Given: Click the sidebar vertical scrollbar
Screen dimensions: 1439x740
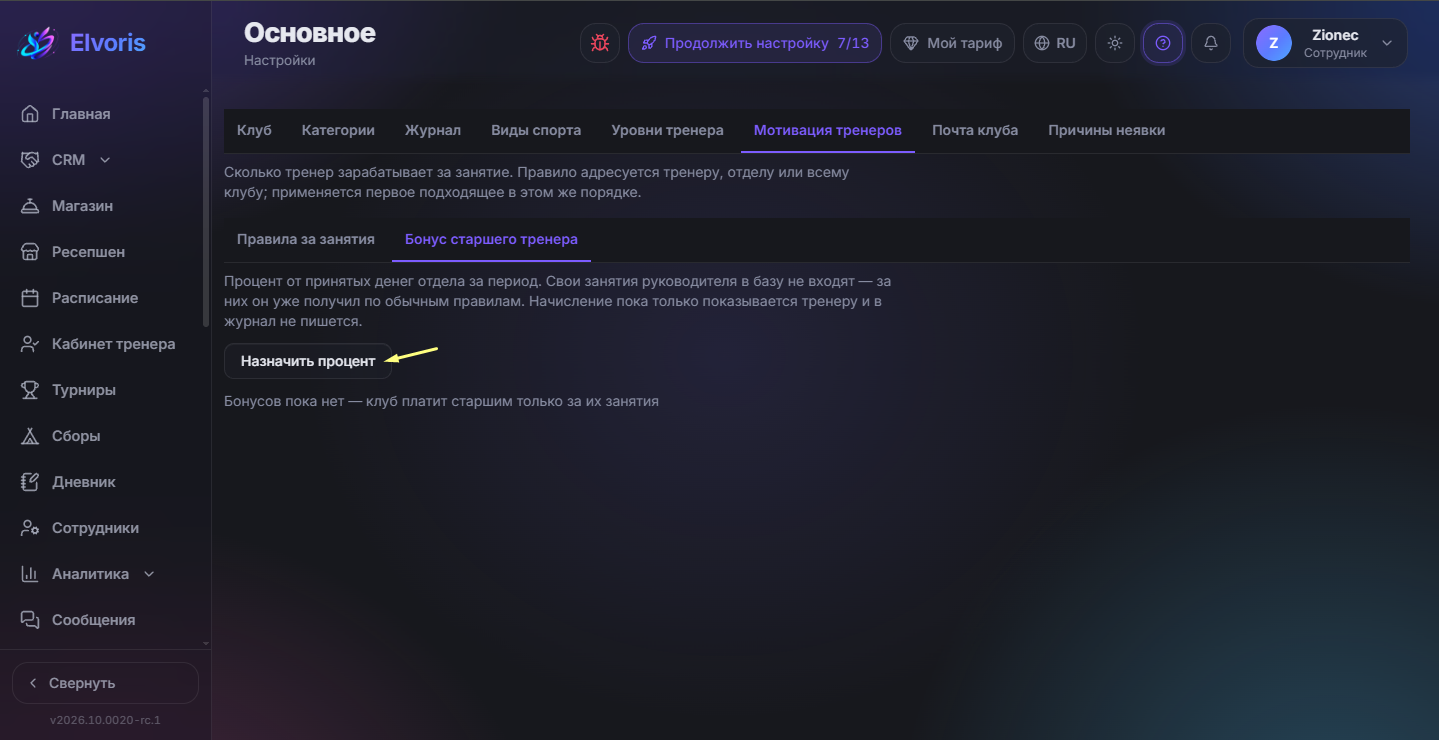Looking at the screenshot, I should tap(206, 211).
